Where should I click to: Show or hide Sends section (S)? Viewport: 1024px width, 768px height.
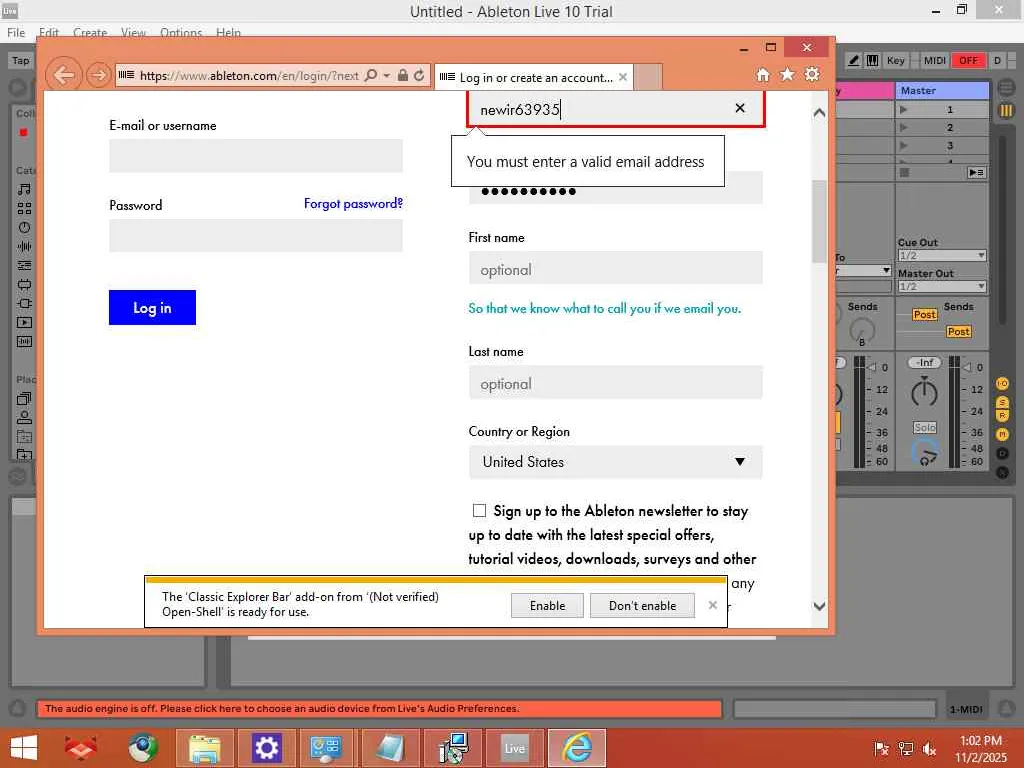(x=1002, y=403)
